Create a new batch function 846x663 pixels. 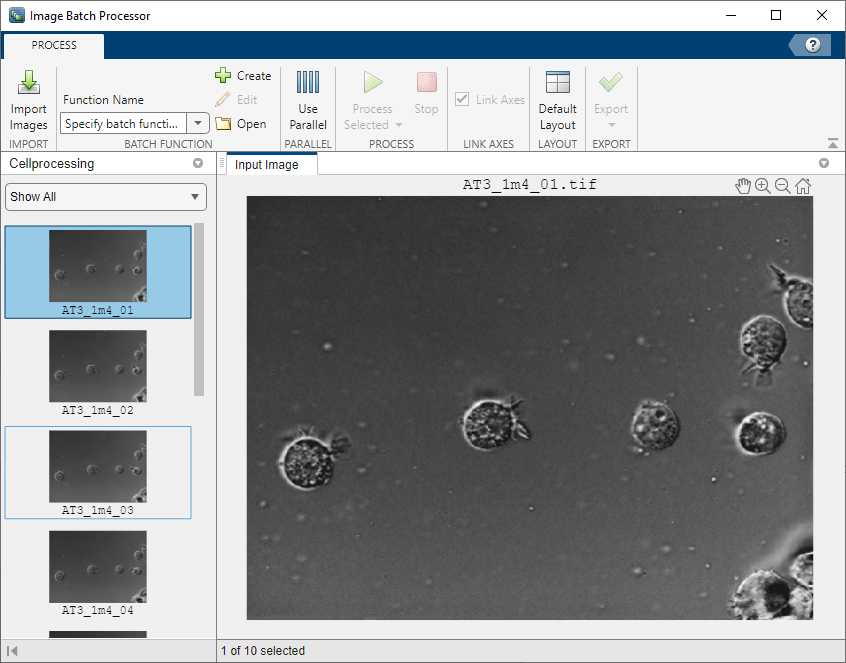point(243,76)
